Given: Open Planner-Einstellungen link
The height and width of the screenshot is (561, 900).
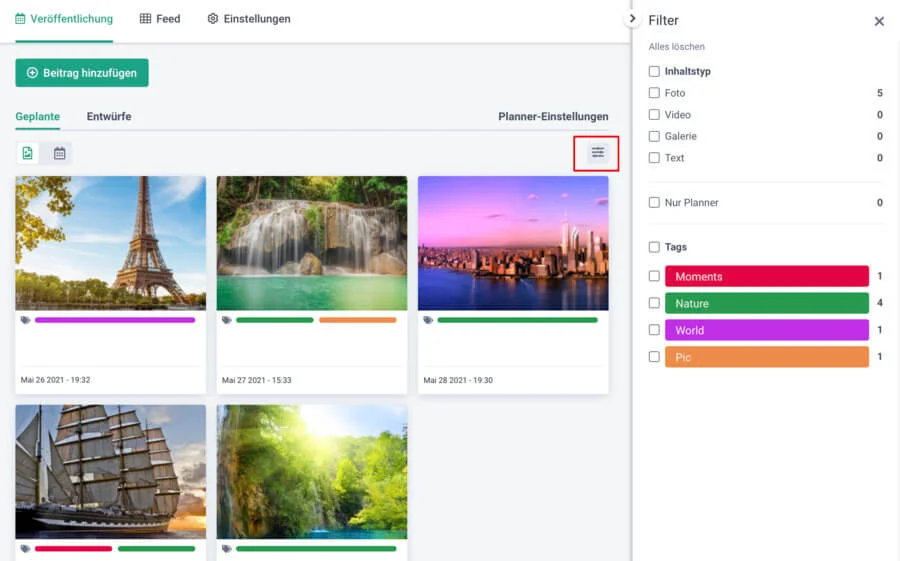Looking at the screenshot, I should (553, 117).
